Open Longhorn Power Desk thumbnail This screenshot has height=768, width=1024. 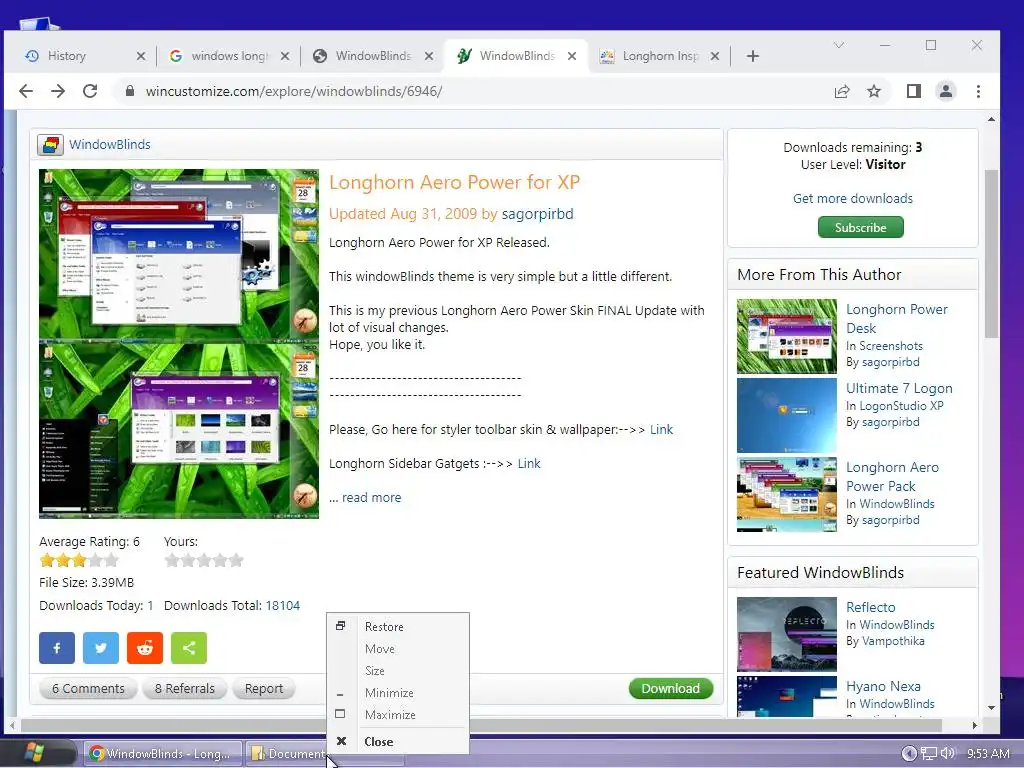[x=787, y=336]
